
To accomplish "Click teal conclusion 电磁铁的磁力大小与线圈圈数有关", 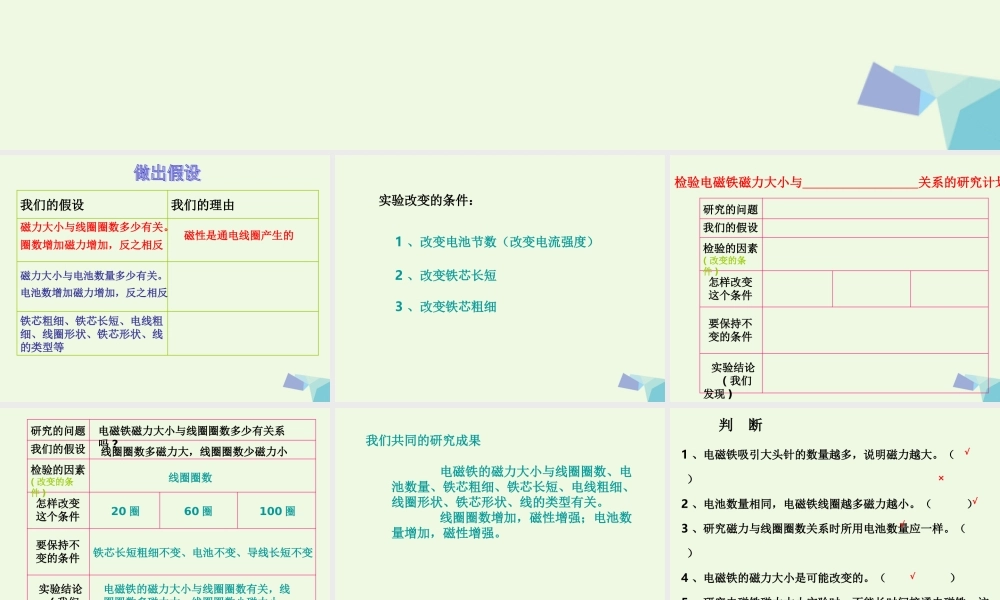I will click(197, 589).
